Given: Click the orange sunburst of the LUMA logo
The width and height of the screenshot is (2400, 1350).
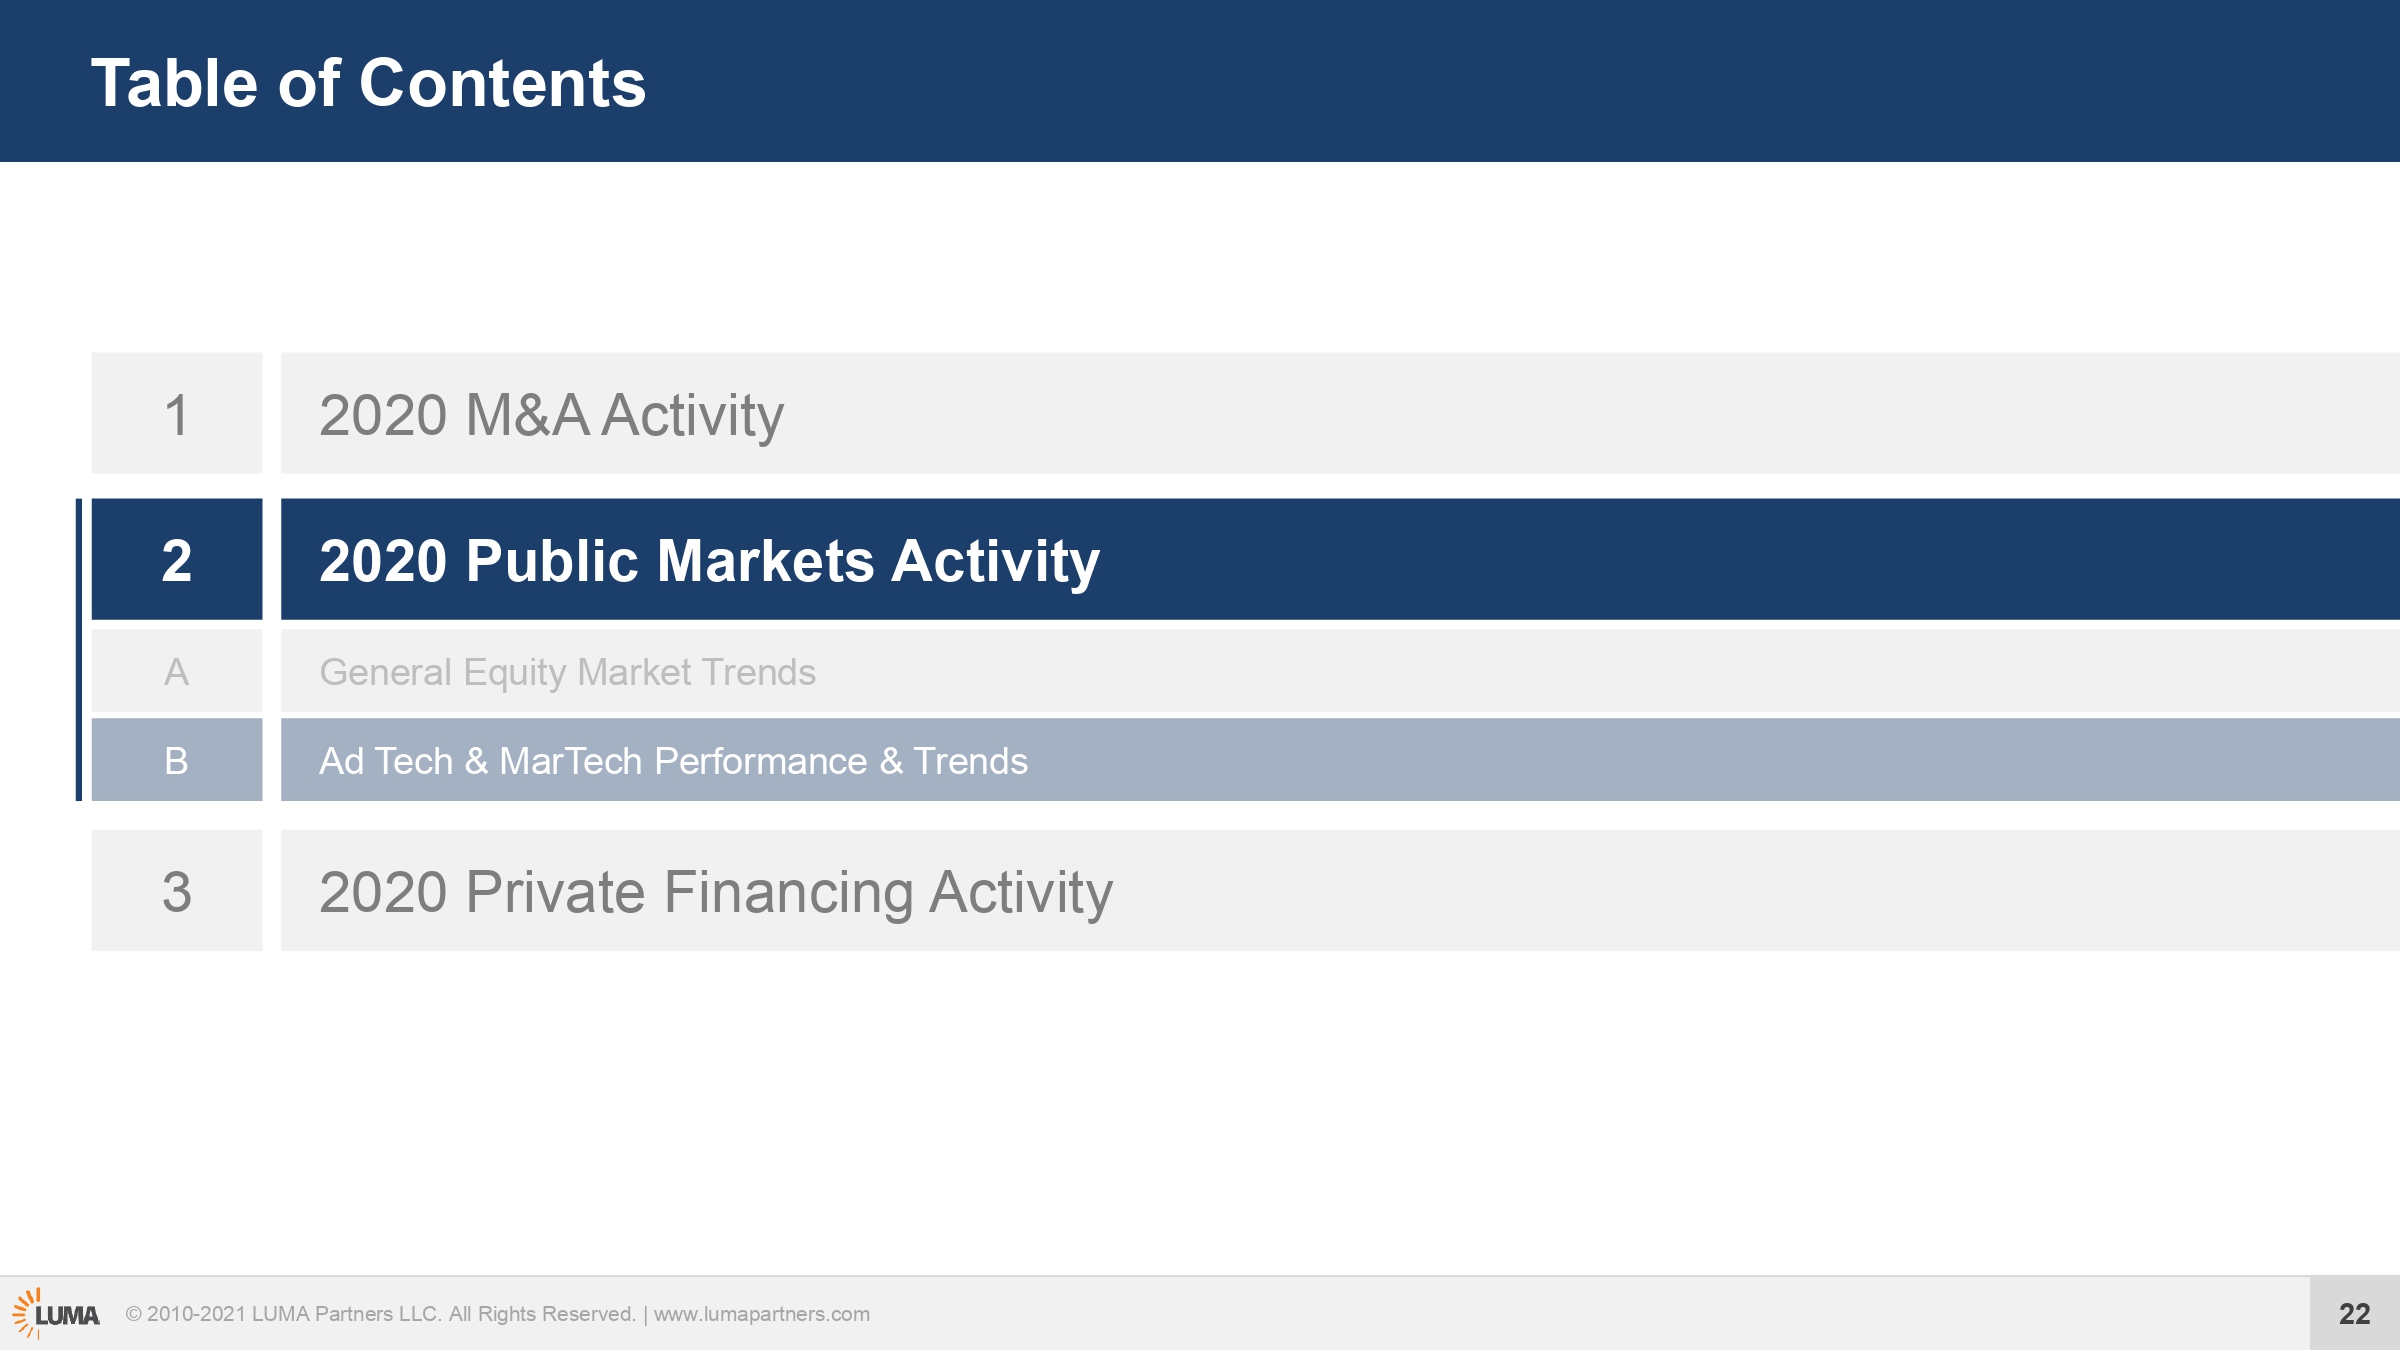Looking at the screenshot, I should (x=26, y=1313).
